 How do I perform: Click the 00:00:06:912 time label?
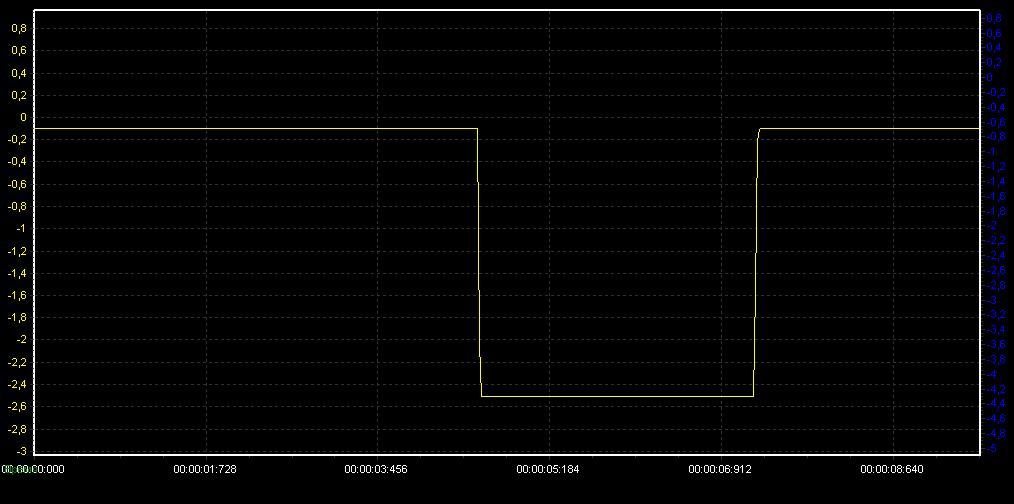[721, 468]
